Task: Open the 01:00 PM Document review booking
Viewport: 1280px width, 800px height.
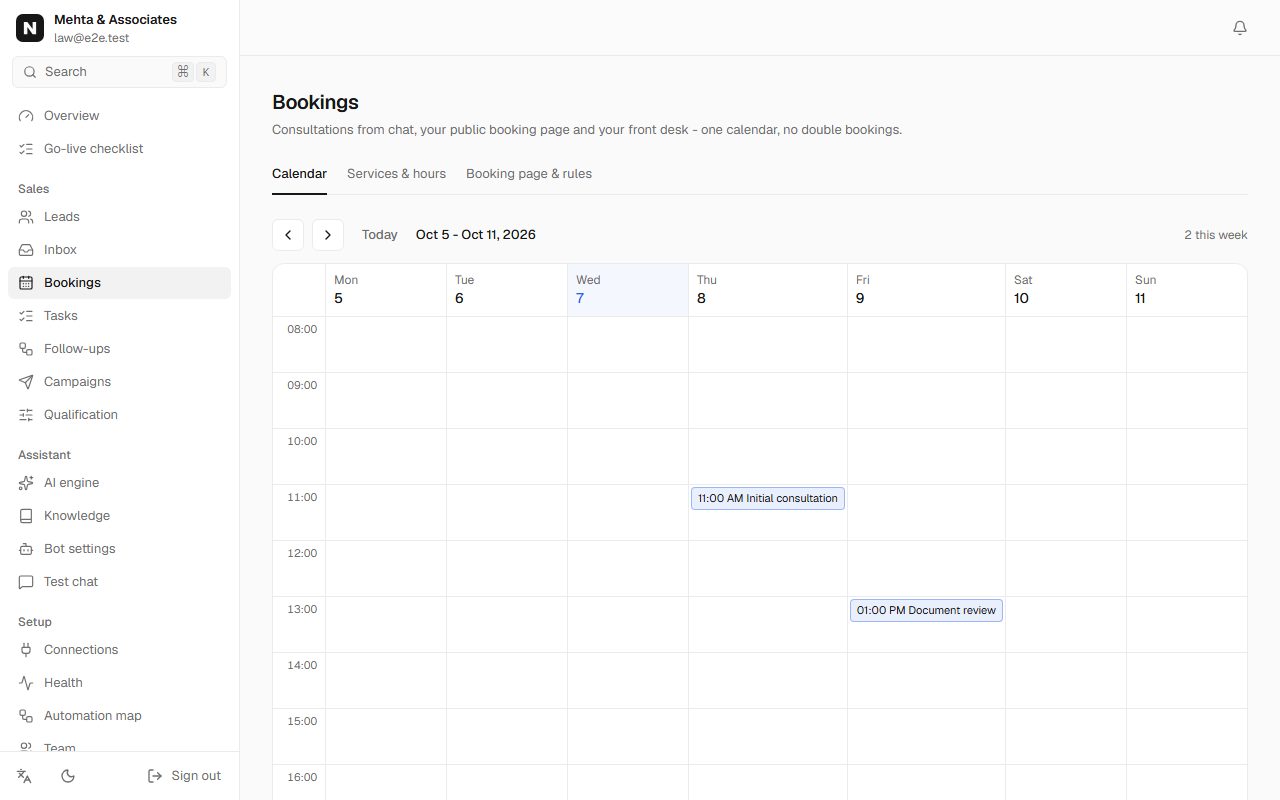Action: (926, 610)
